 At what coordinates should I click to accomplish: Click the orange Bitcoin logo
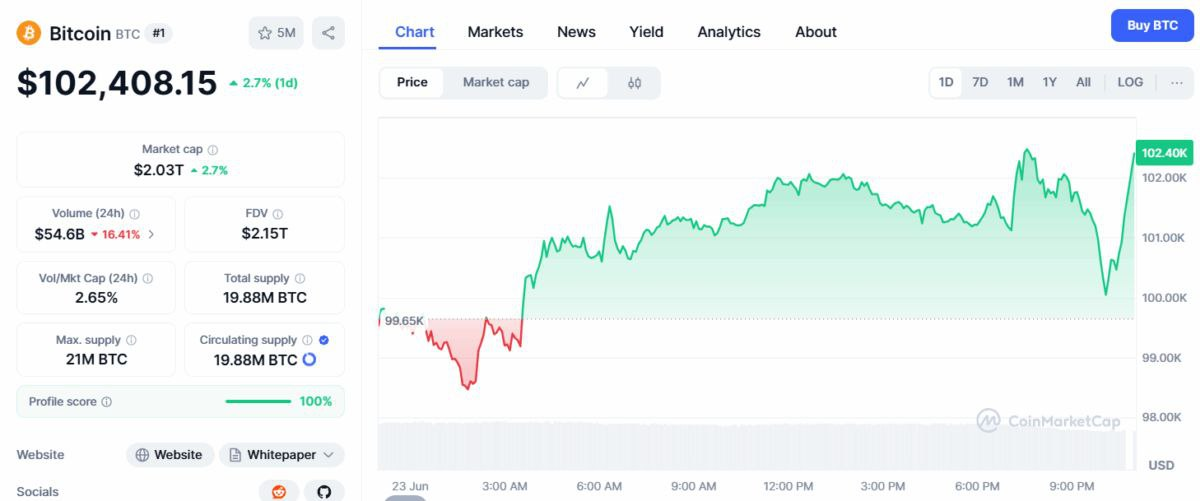(x=28, y=33)
